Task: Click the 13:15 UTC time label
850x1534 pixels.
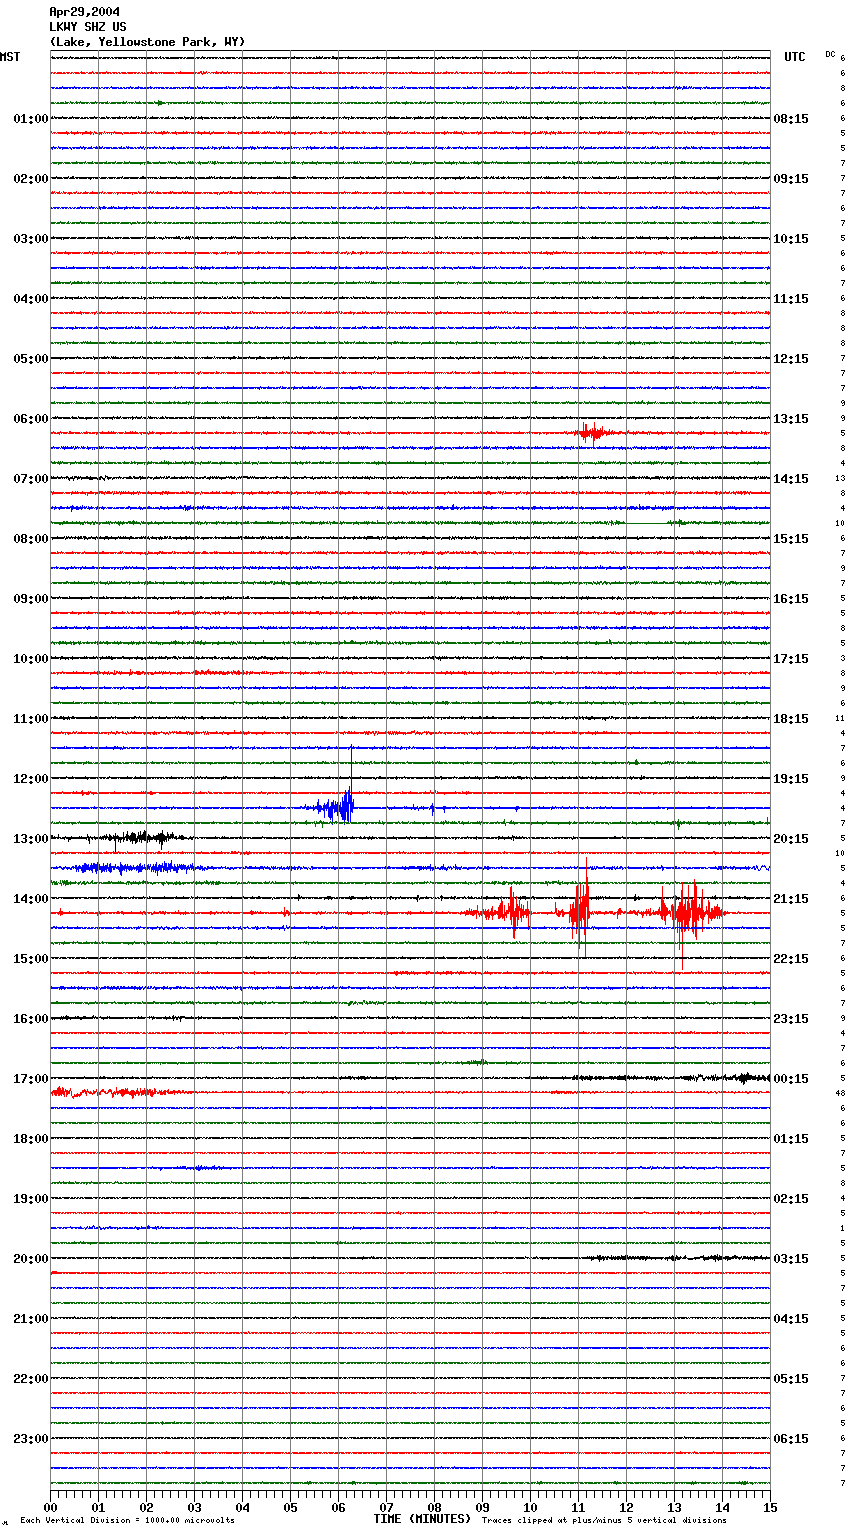Action: 791,419
